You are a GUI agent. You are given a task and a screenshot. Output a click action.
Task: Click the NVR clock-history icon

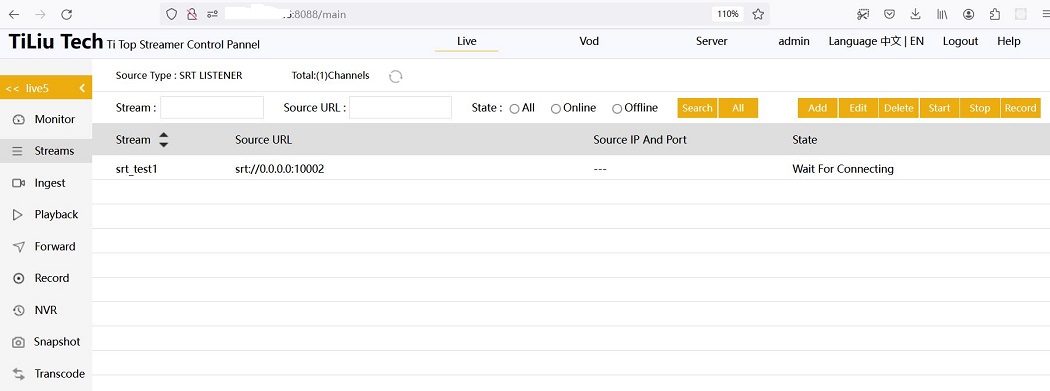click(19, 311)
